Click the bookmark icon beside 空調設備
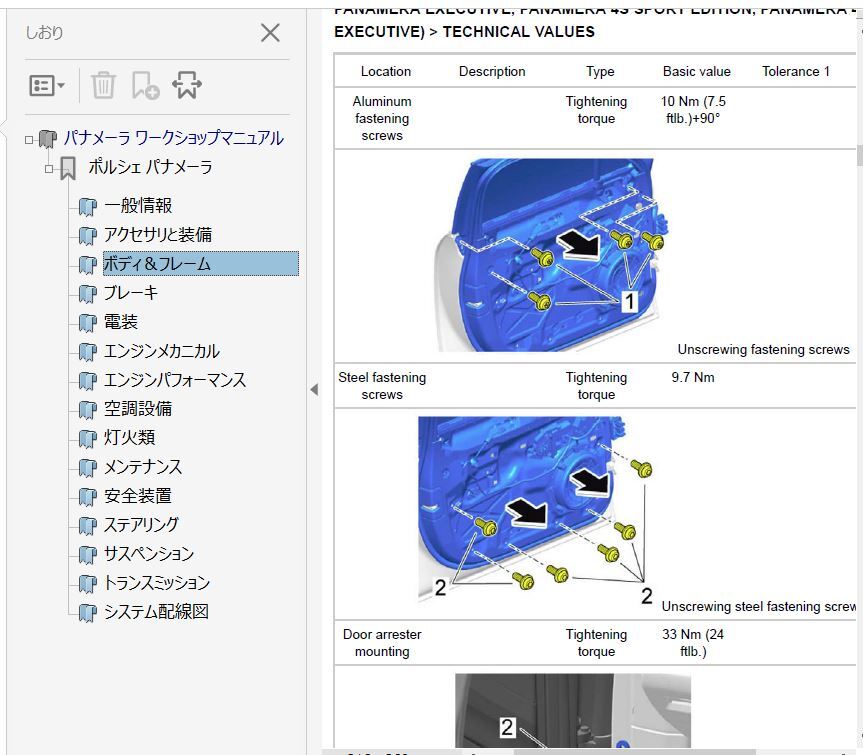 coord(88,410)
